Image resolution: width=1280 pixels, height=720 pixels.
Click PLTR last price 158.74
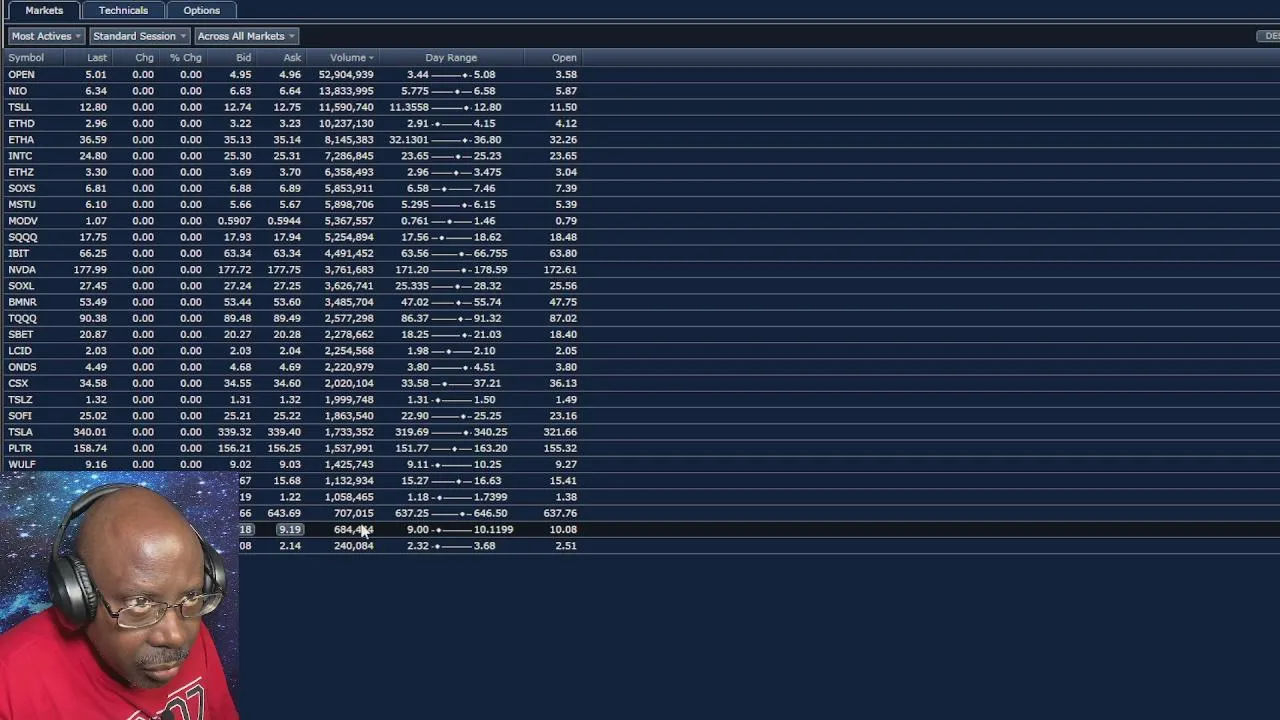tap(90, 448)
